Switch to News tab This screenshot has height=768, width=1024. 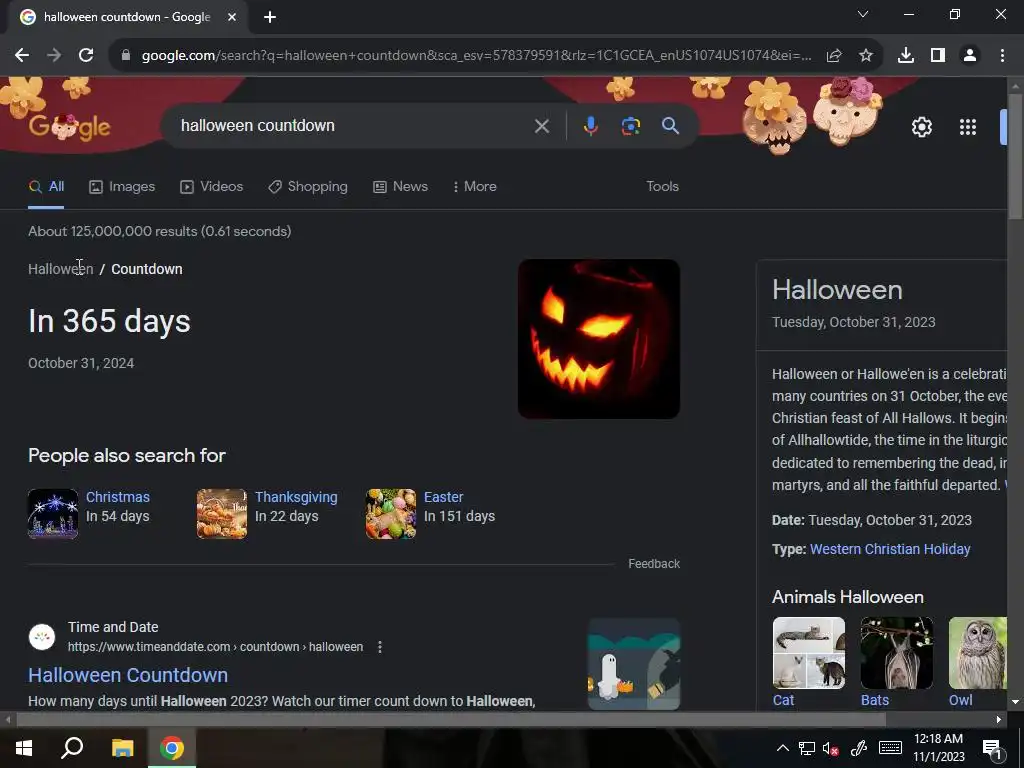pyautogui.click(x=400, y=187)
